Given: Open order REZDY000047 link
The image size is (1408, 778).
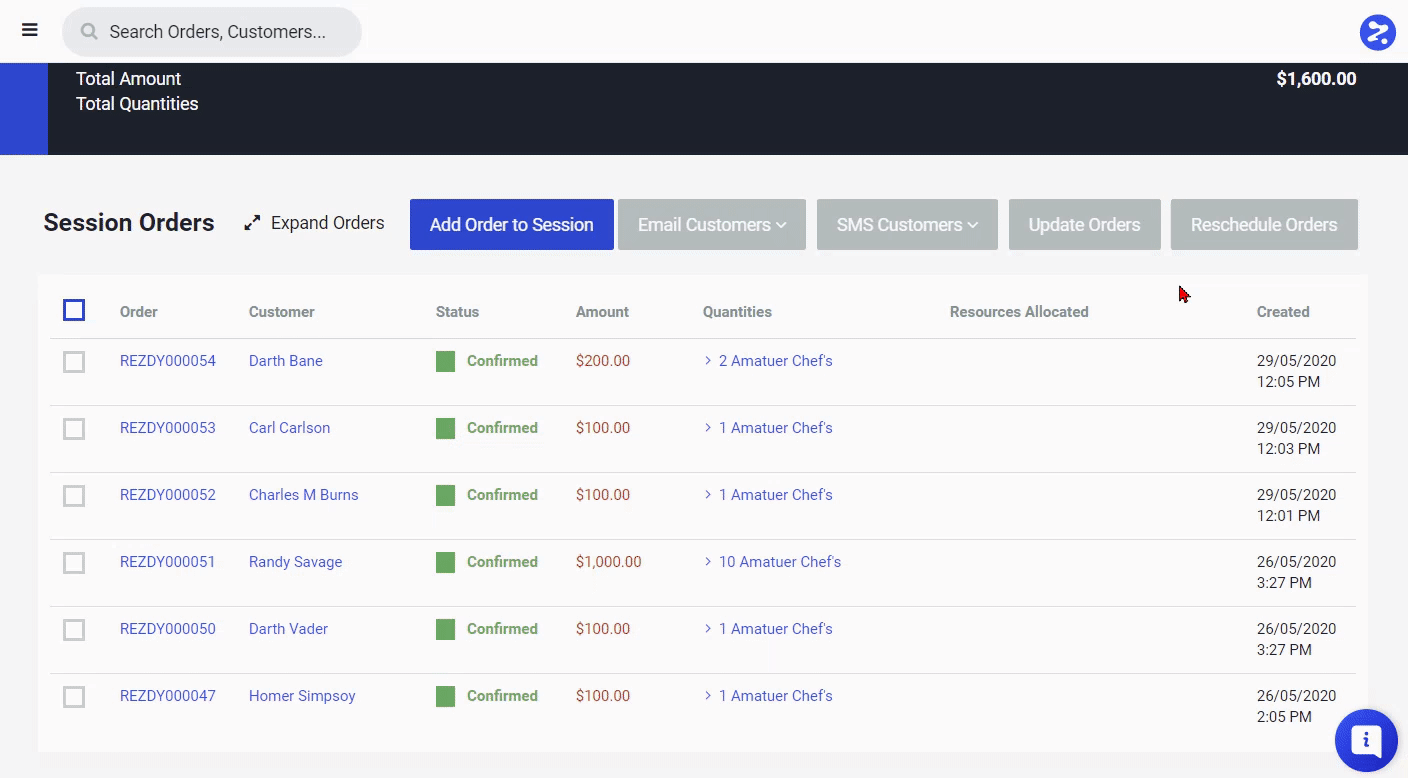Looking at the screenshot, I should (x=168, y=696).
